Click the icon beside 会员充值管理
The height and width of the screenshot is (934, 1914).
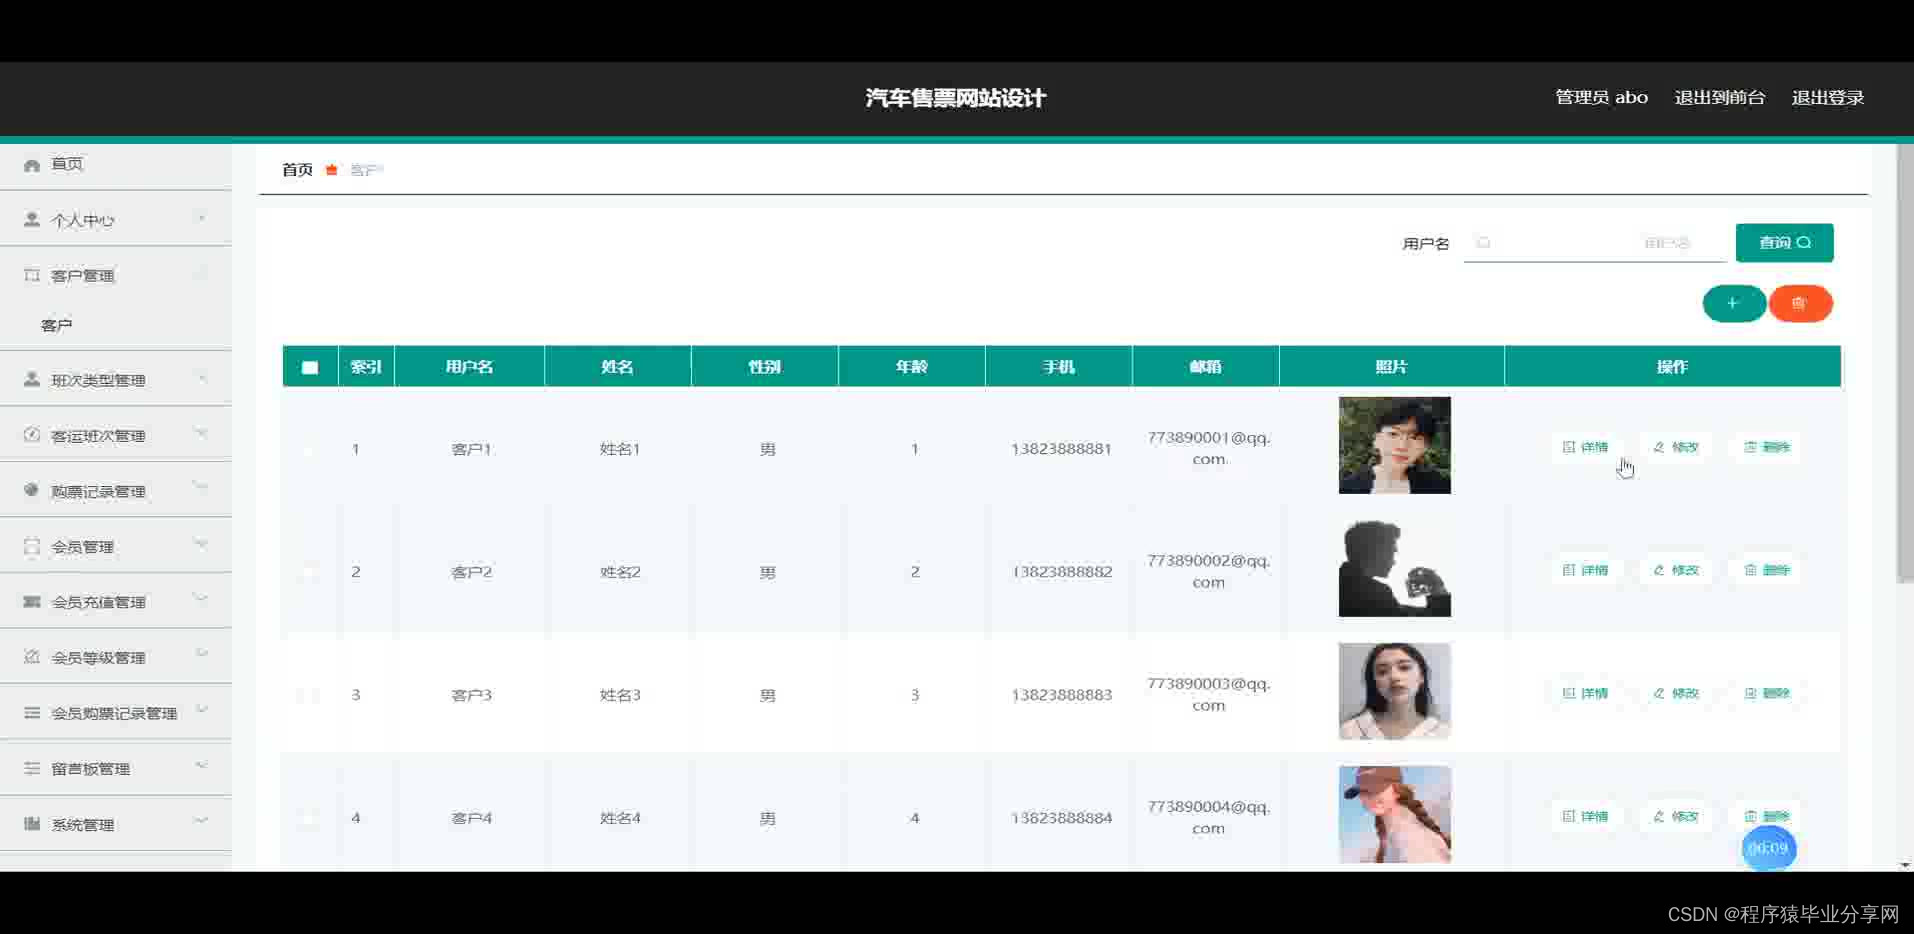(32, 602)
